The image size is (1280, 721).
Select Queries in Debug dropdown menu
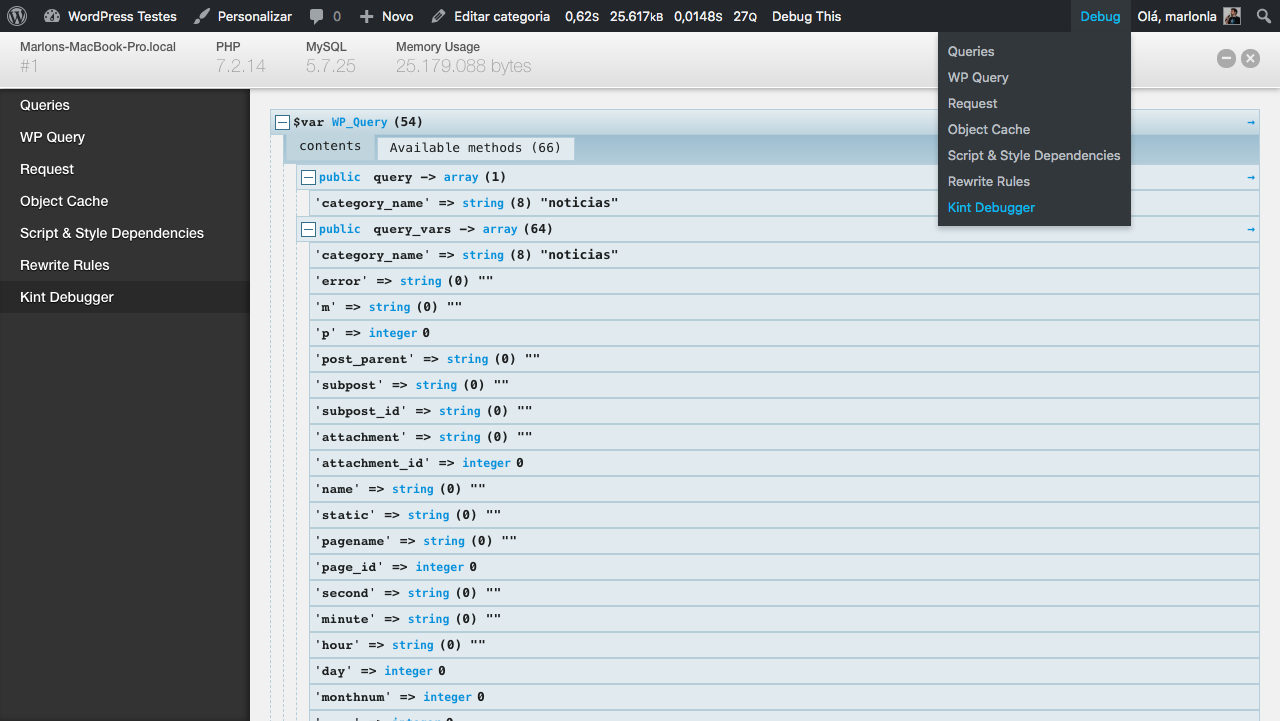[x=1034, y=51]
